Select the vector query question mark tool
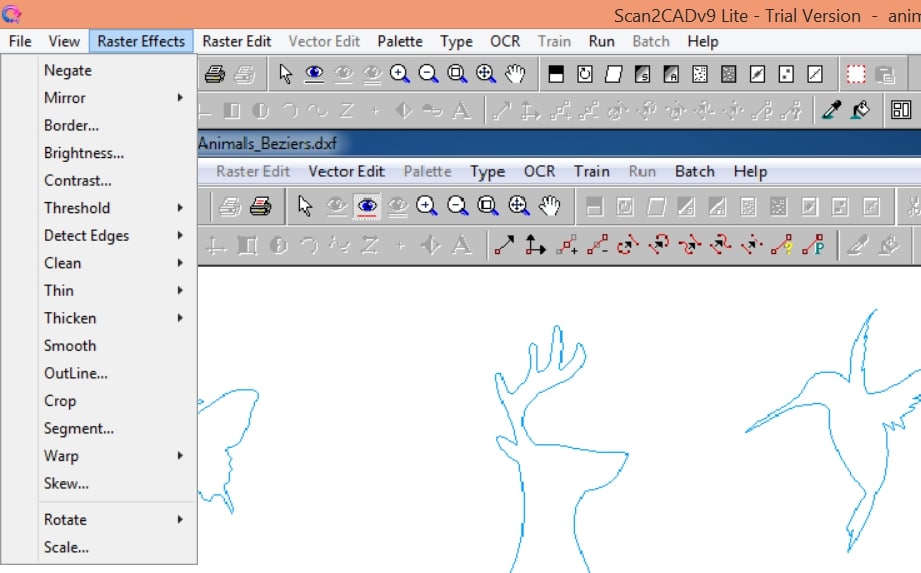Image resolution: width=921 pixels, height=573 pixels. tap(782, 245)
